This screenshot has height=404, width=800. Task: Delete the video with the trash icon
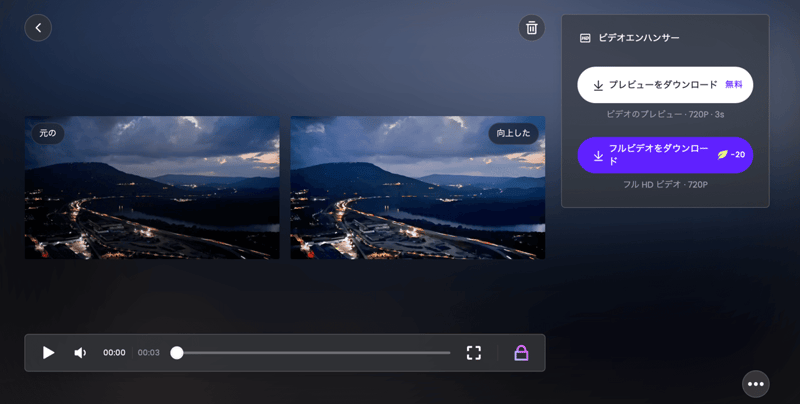pyautogui.click(x=531, y=28)
